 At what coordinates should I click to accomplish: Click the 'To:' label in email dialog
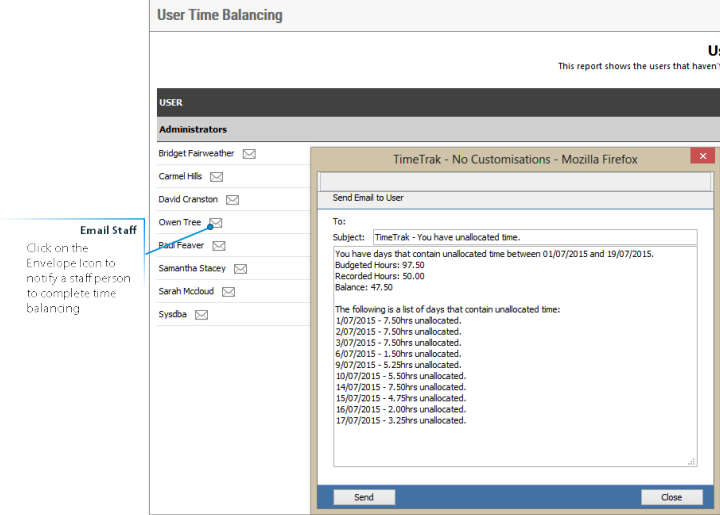[339, 221]
